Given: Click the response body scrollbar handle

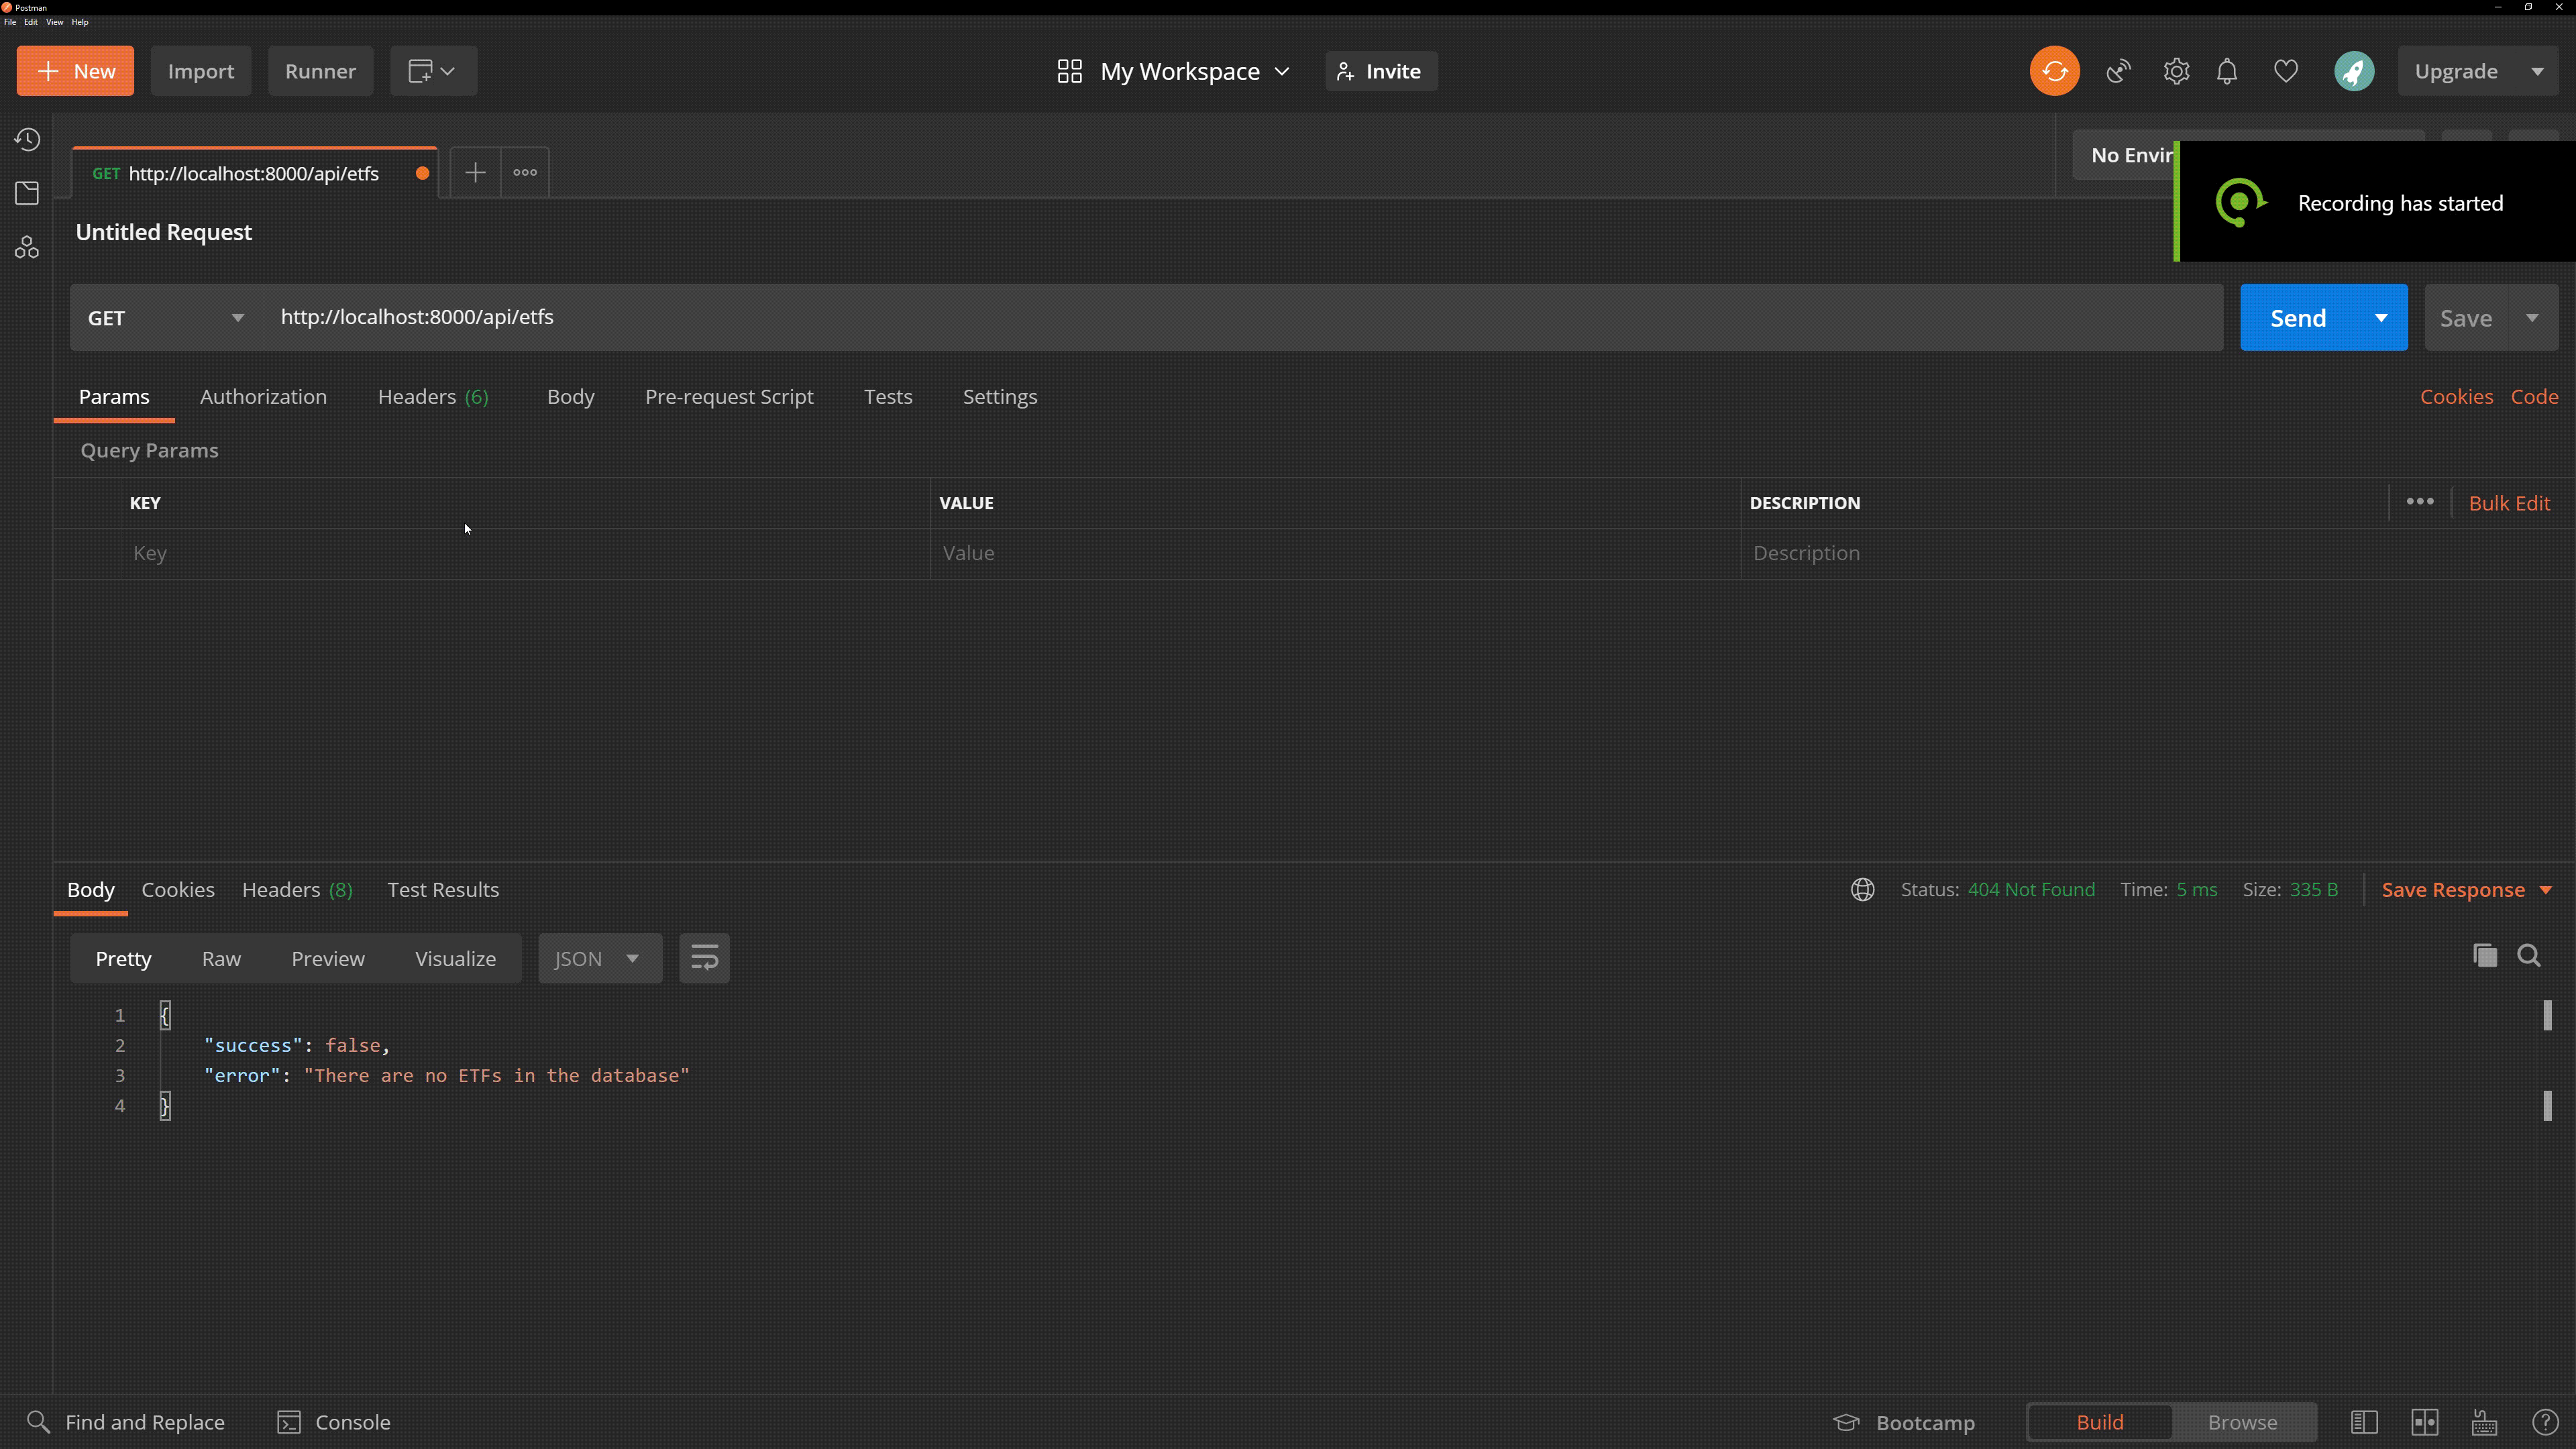Looking at the screenshot, I should coord(2547,1016).
